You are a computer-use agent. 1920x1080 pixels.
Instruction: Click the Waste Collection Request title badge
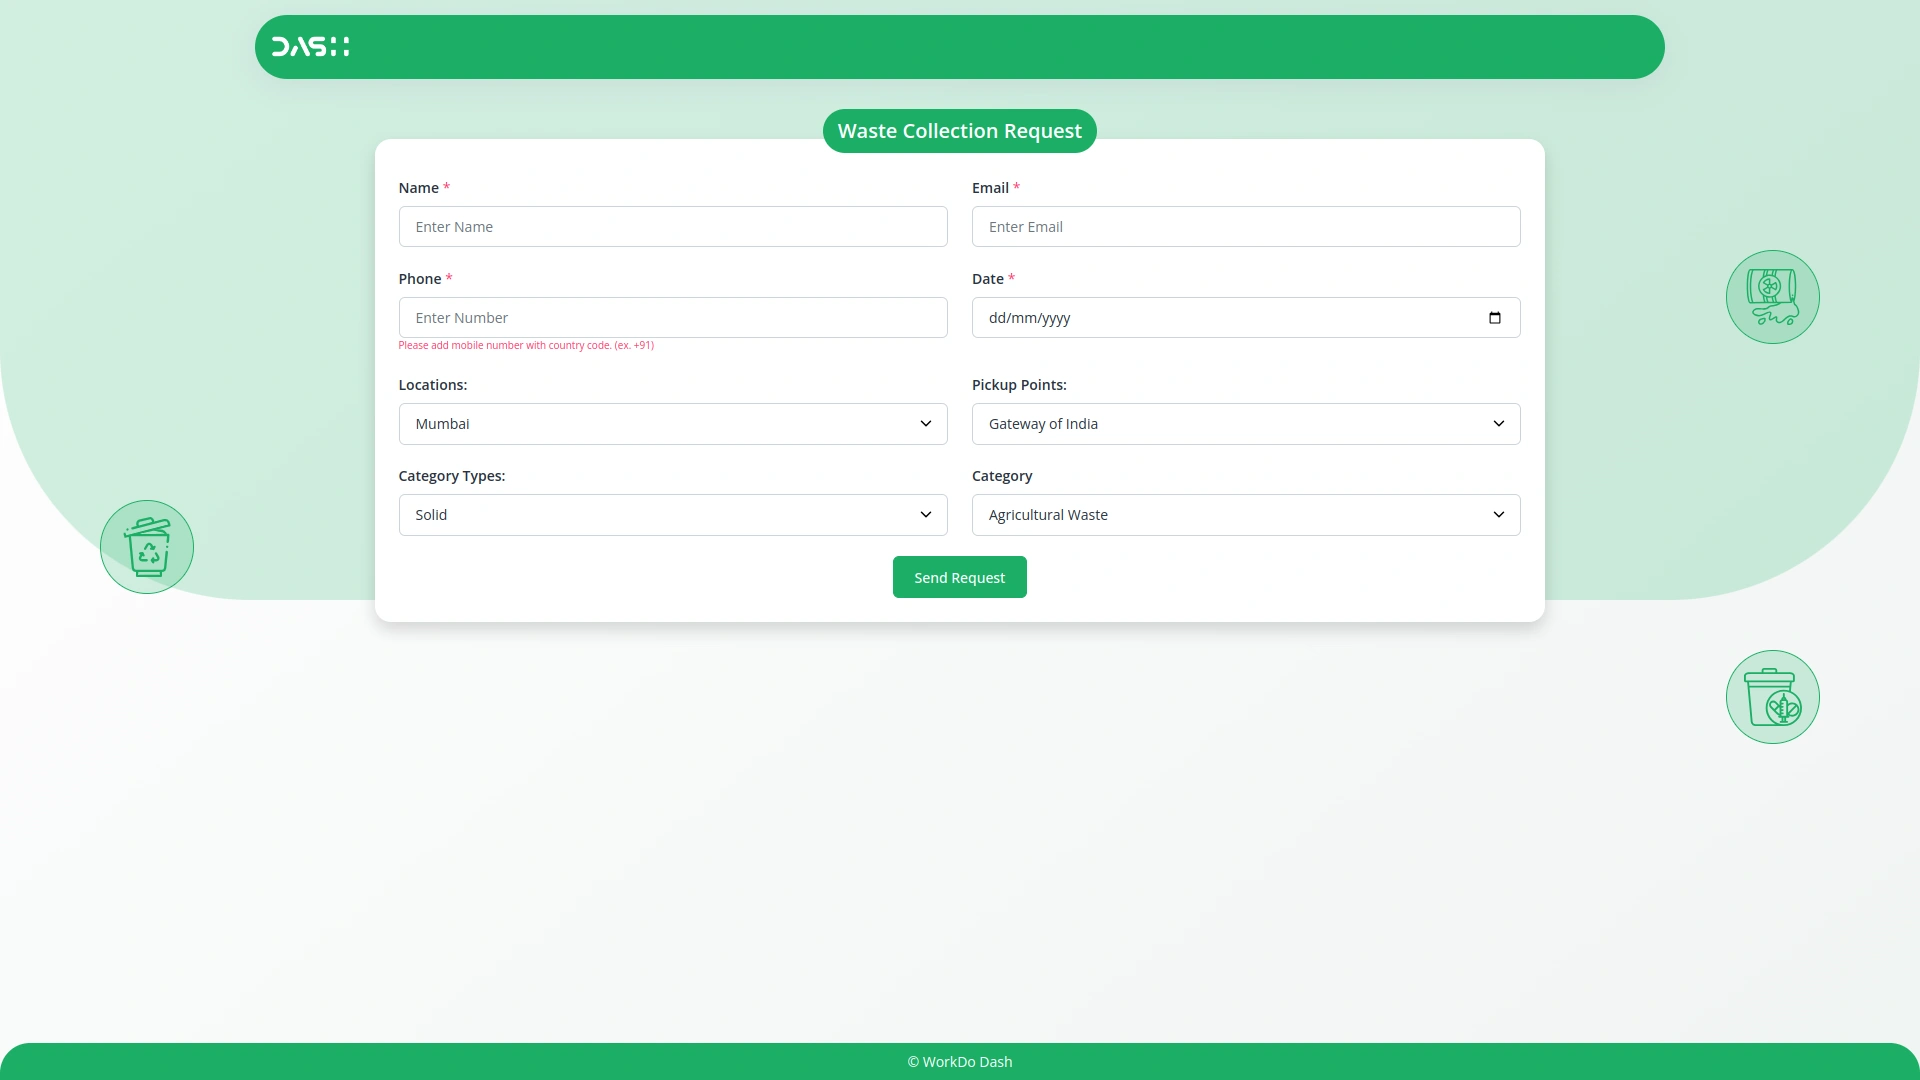coord(959,131)
